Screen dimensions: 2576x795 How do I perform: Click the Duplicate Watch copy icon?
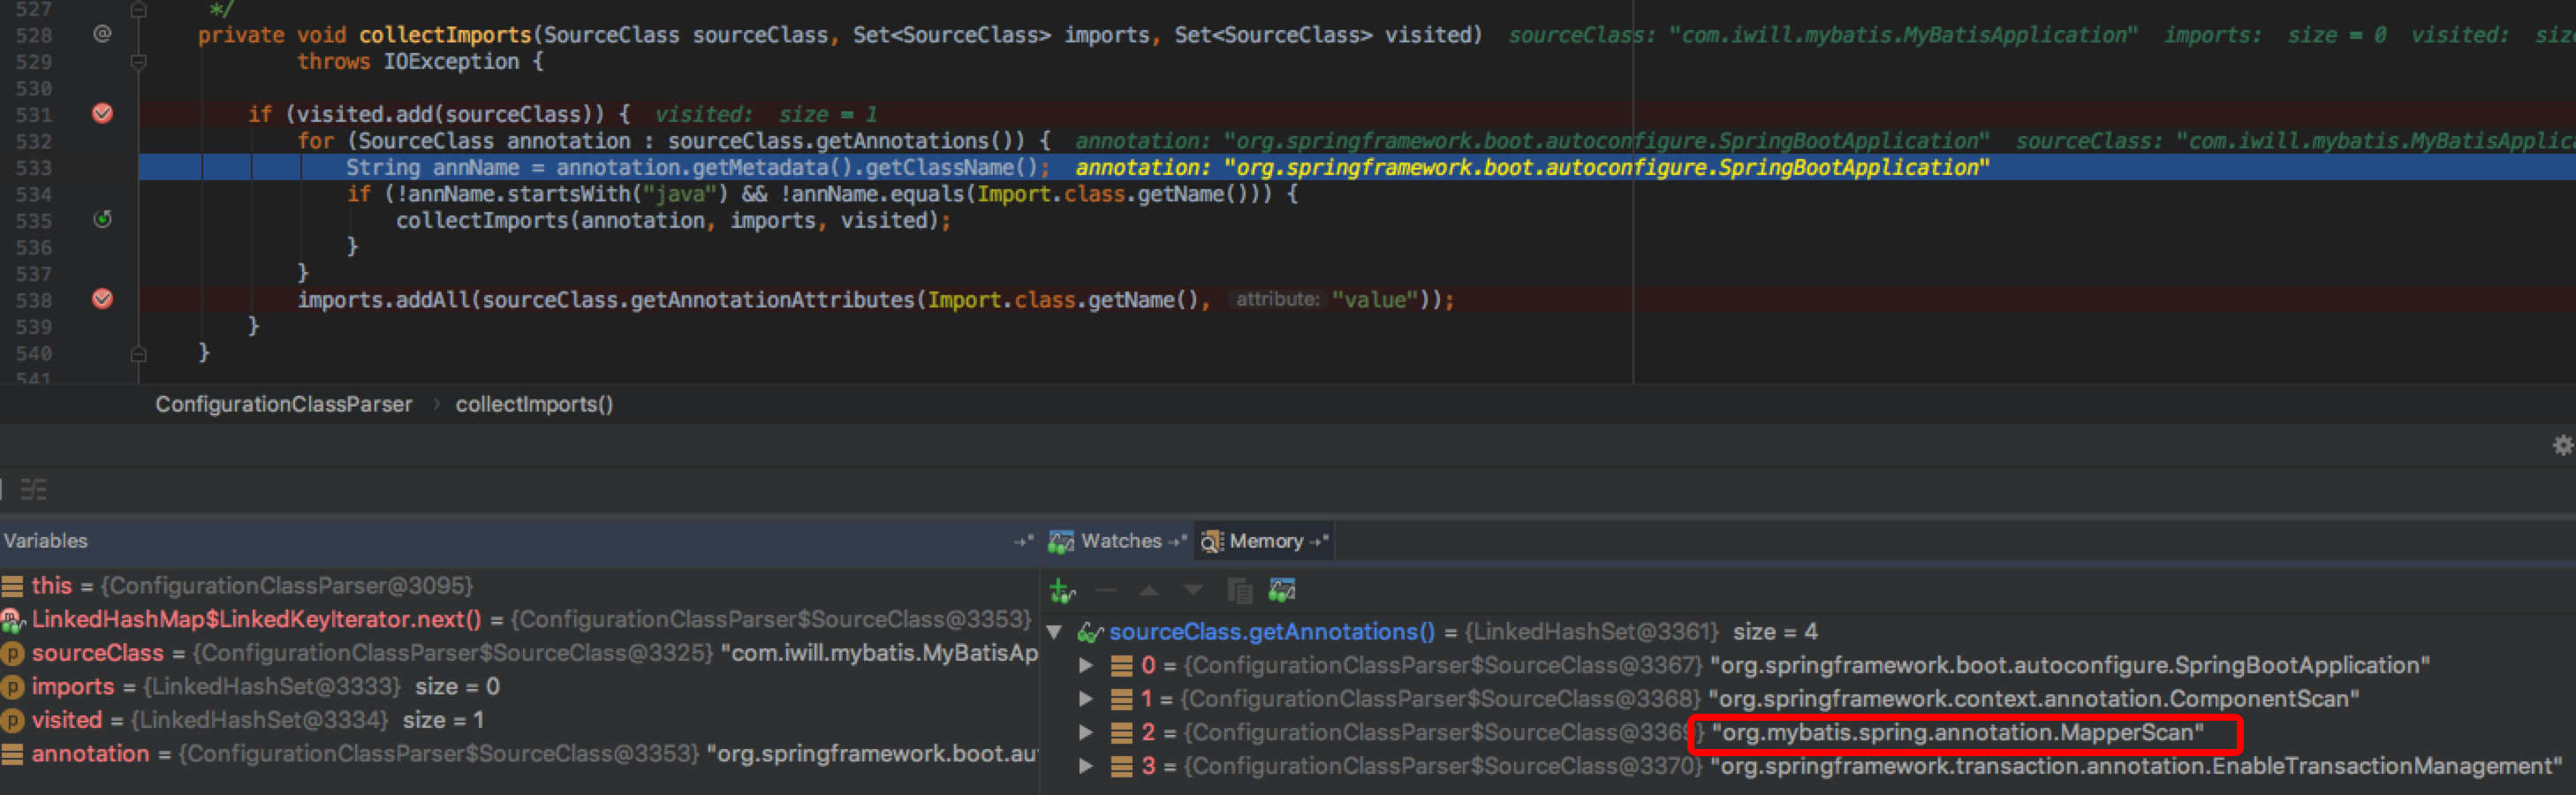(x=1239, y=591)
